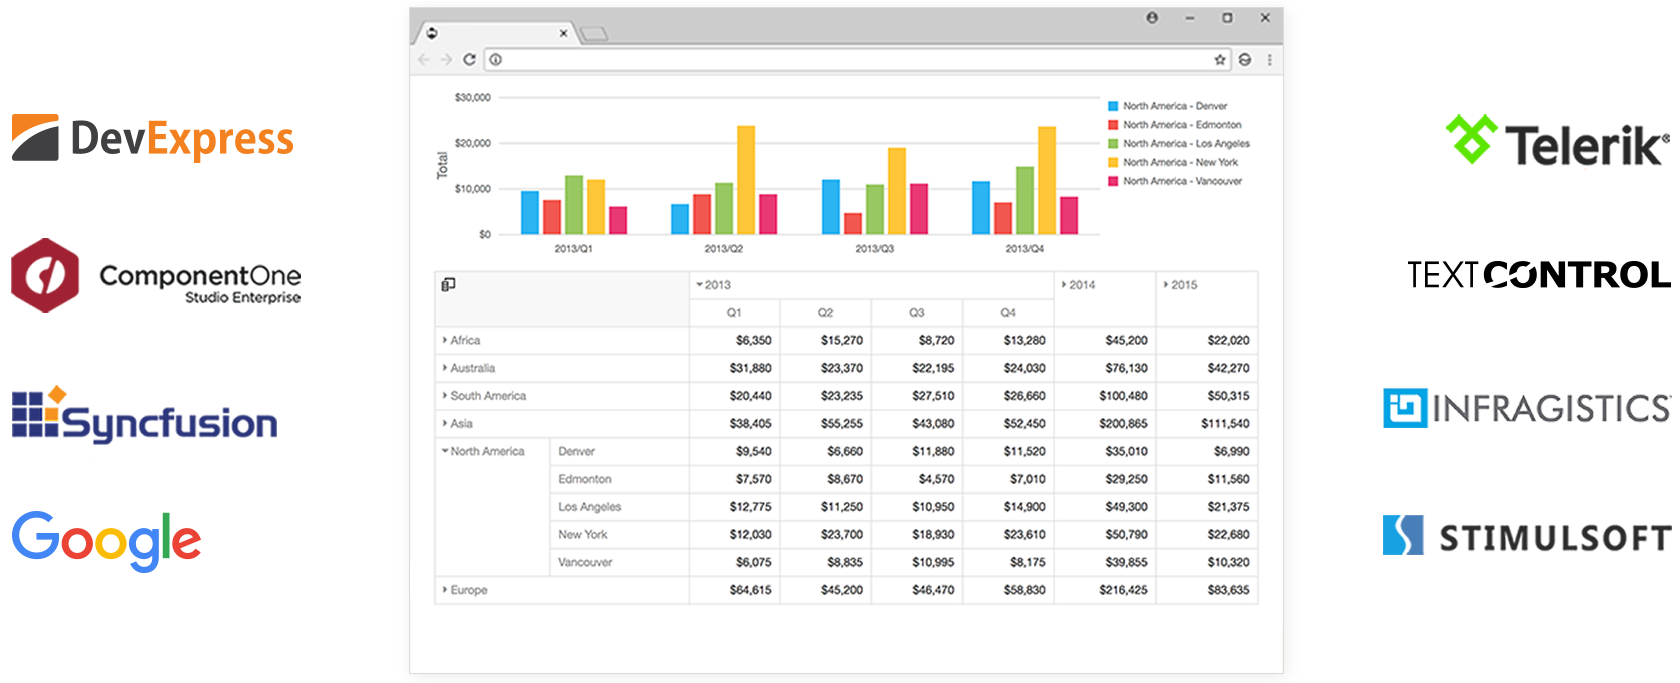Collapse the 2013 column group

[699, 285]
